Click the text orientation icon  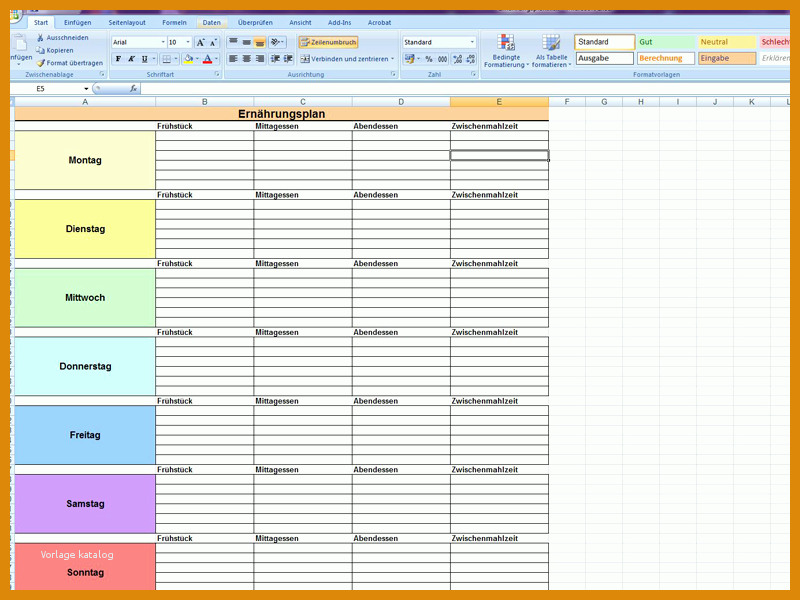click(276, 42)
